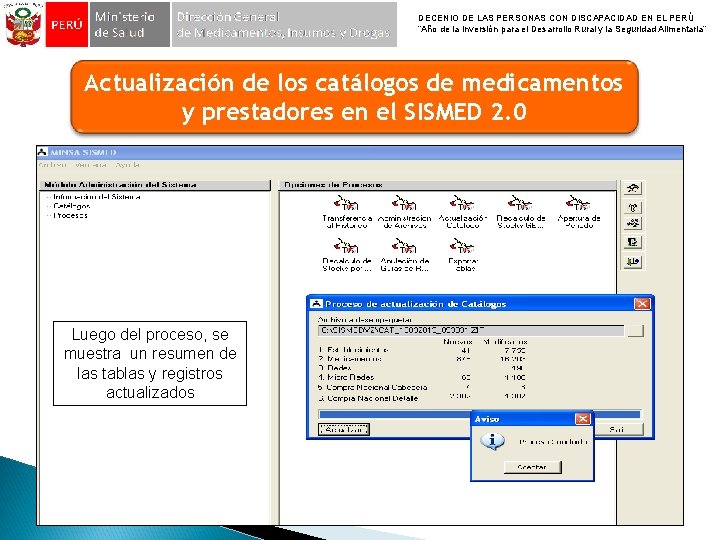Select the Establecimientos summary row

[422, 350]
